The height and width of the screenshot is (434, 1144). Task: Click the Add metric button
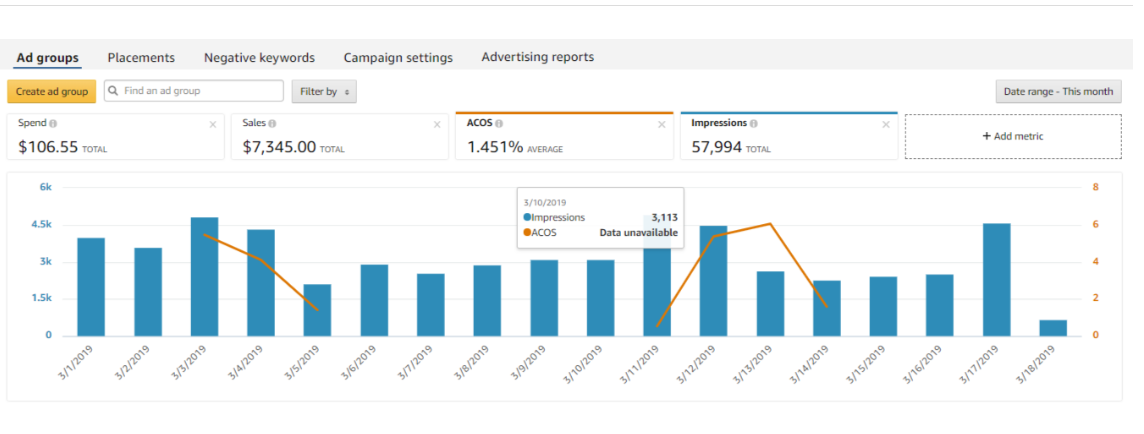pyautogui.click(x=1013, y=136)
